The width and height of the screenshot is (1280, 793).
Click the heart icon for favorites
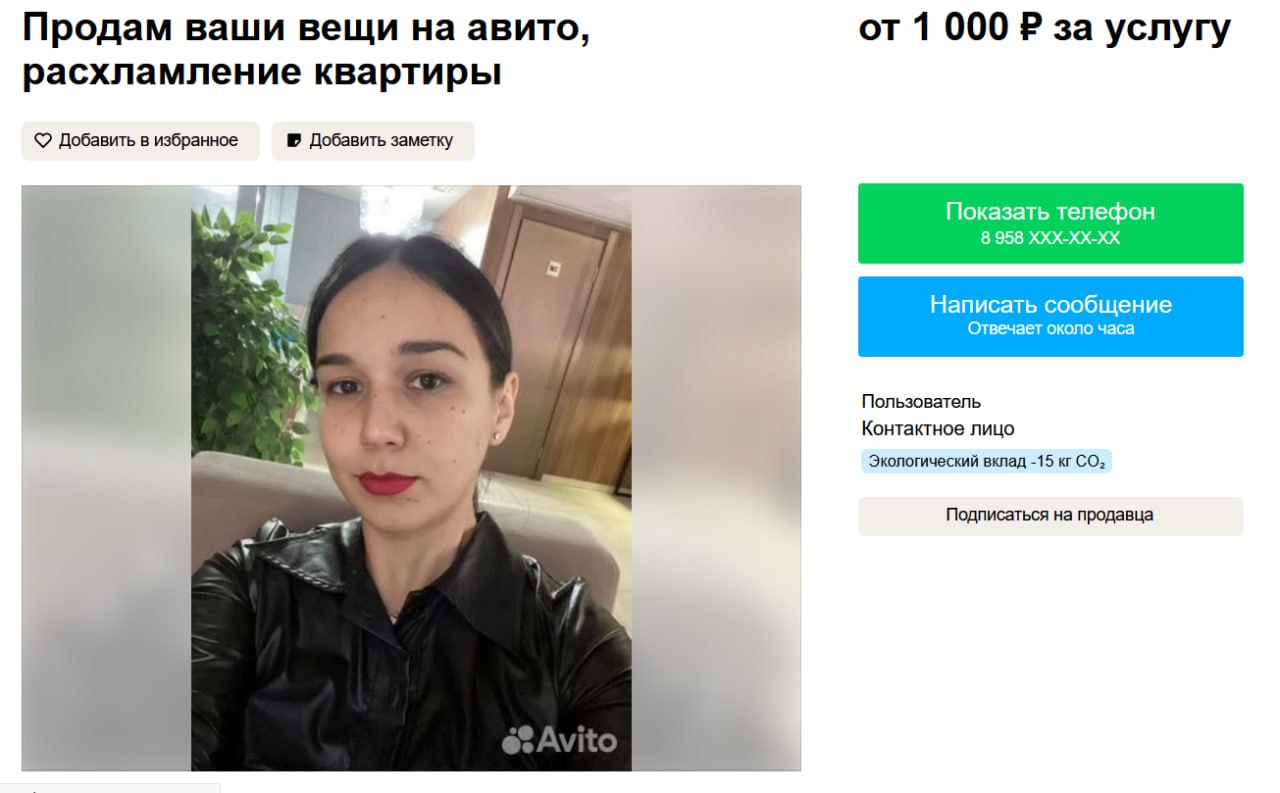point(43,141)
